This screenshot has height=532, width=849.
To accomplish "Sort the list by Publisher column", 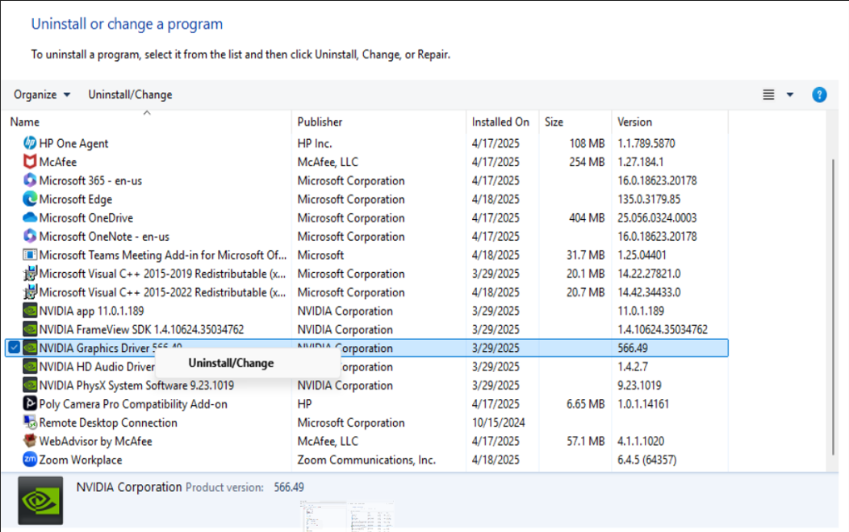I will (320, 122).
